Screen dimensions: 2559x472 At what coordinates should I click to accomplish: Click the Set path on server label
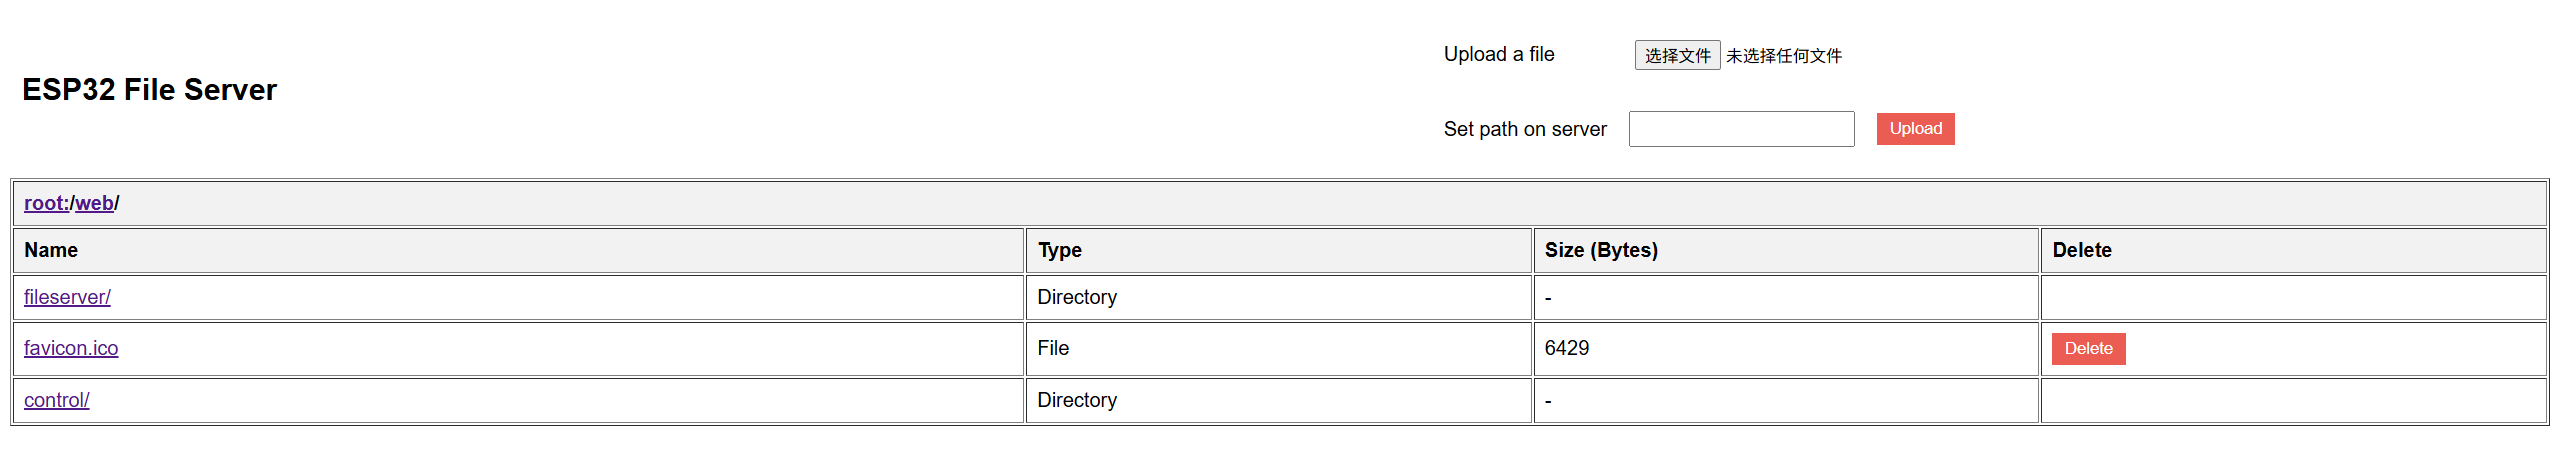click(1524, 129)
